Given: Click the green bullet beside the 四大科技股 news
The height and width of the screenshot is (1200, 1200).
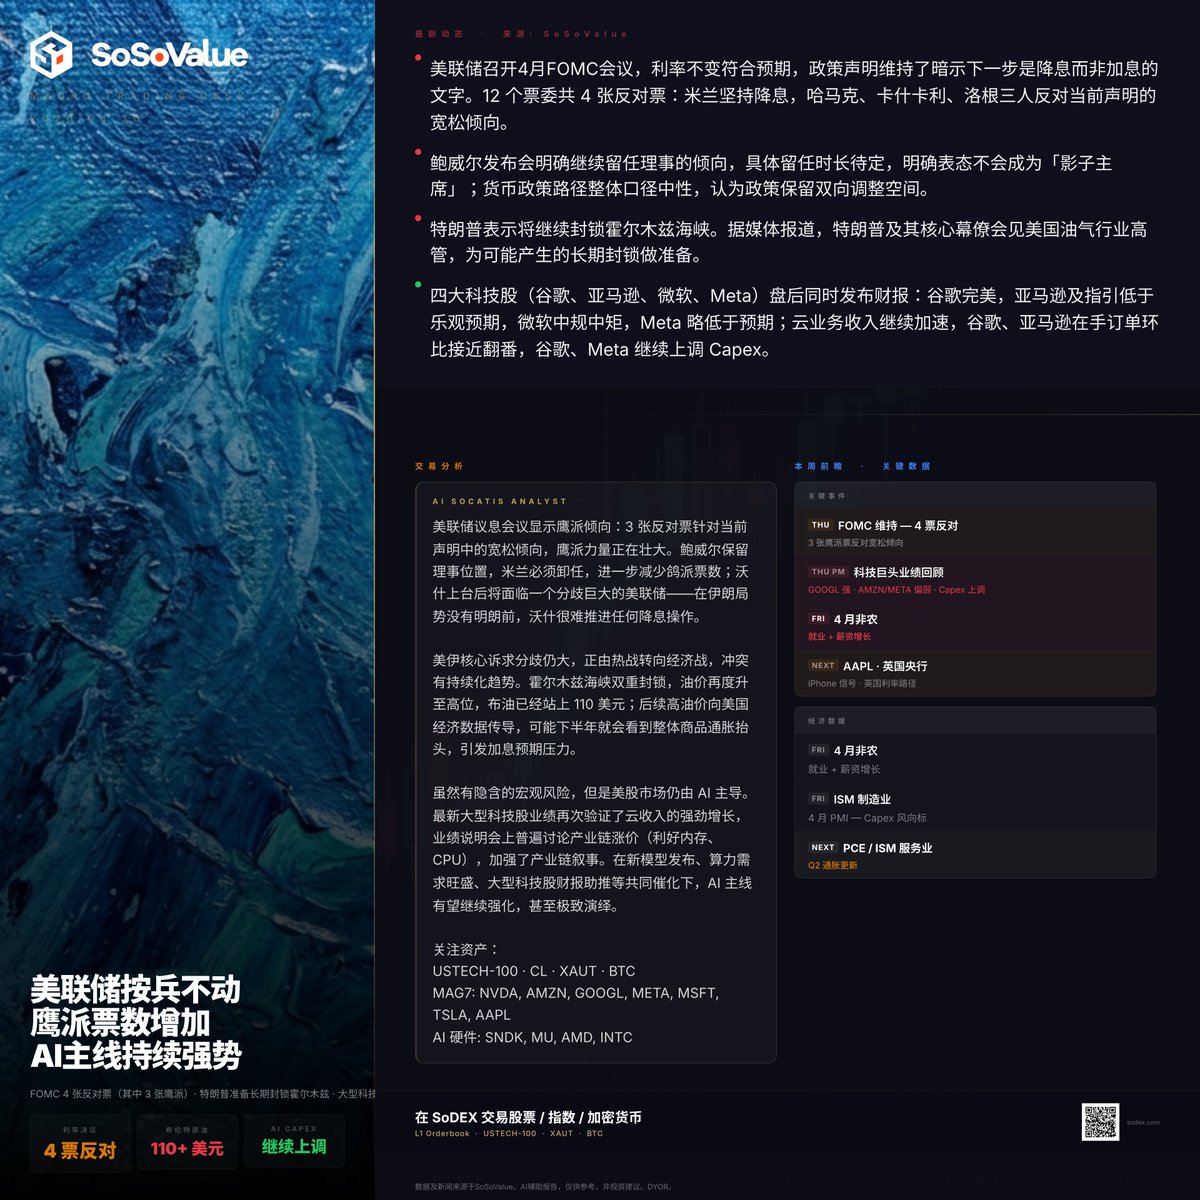Looking at the screenshot, I should point(418,285).
